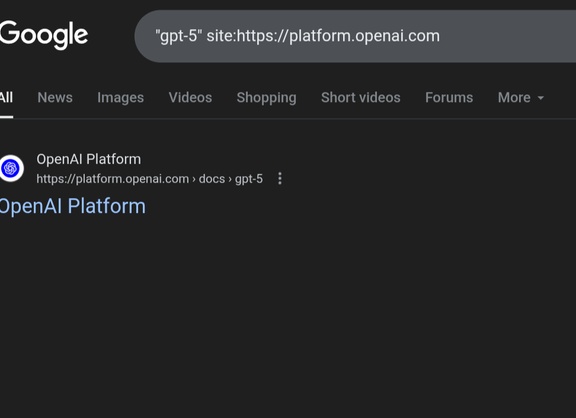Open the three-dot menu beside result URL
The image size is (576, 418).
(280, 179)
